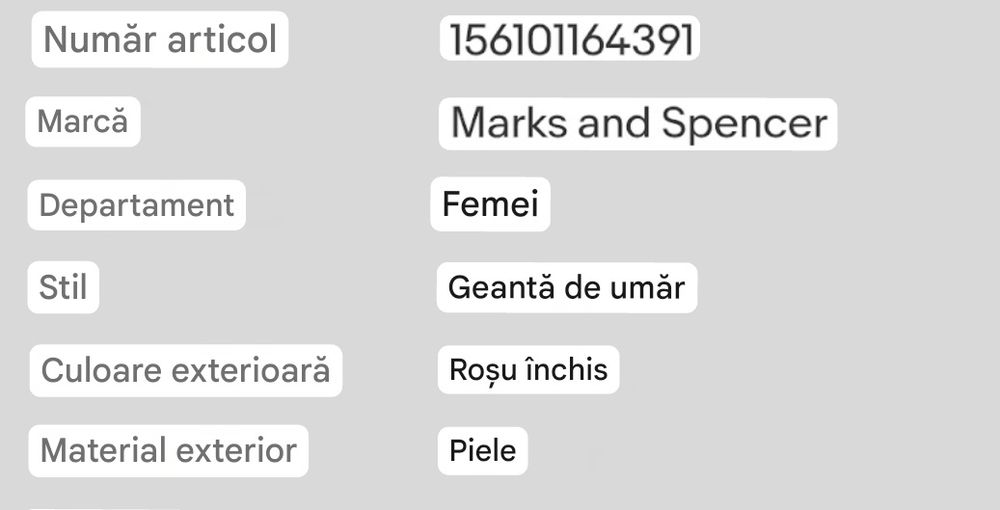Click the Marcă field label
This screenshot has height=510, width=1000.
(x=82, y=121)
